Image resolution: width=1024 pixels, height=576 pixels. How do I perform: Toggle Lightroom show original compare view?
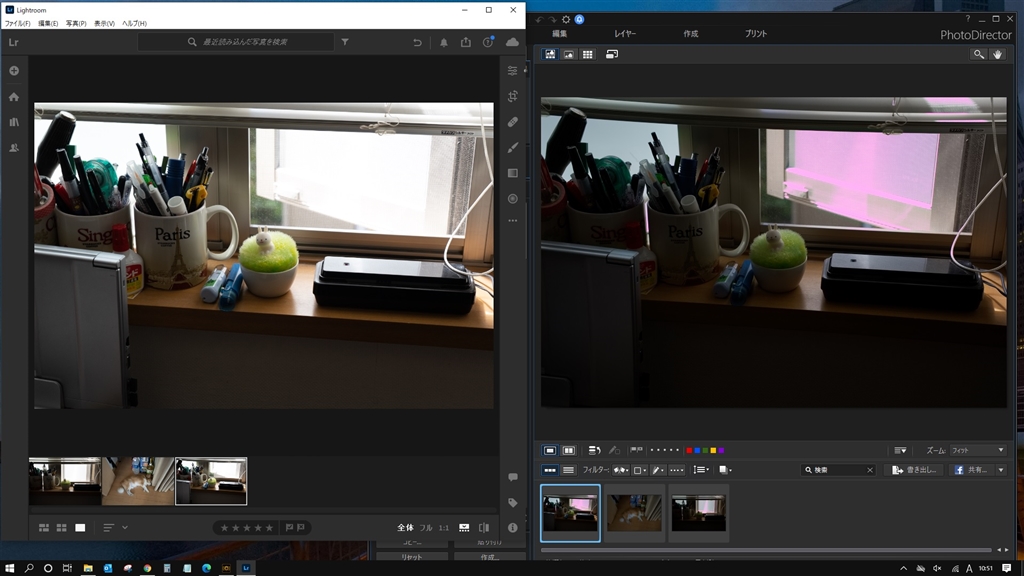484,527
